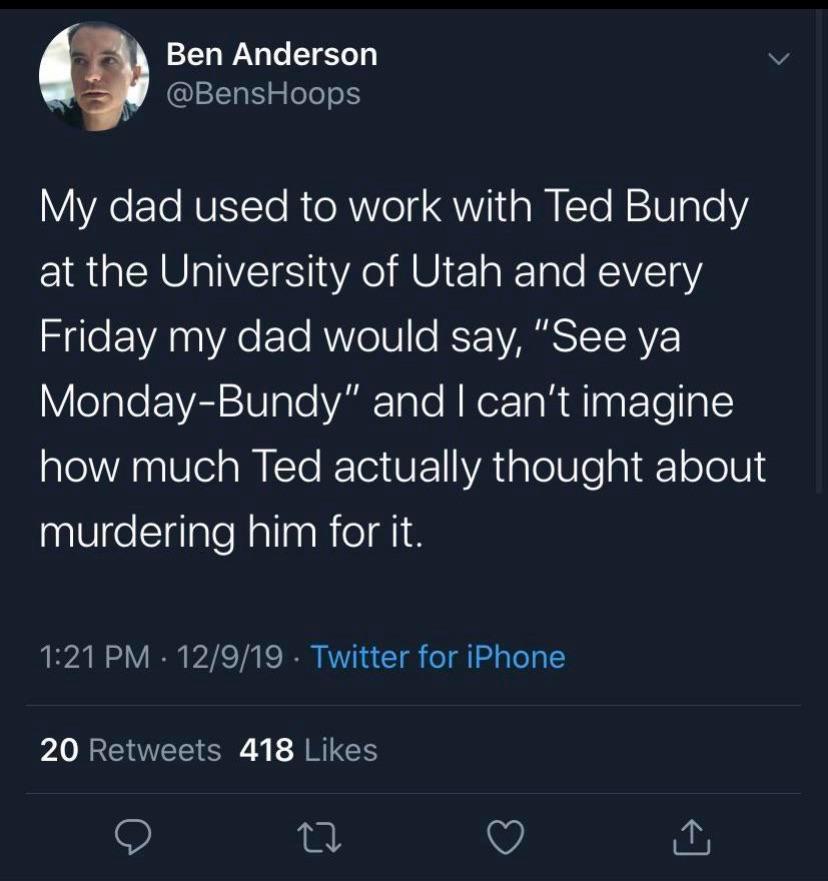Click the Ben Anderson display name
The width and height of the screenshot is (828, 881).
(x=271, y=54)
